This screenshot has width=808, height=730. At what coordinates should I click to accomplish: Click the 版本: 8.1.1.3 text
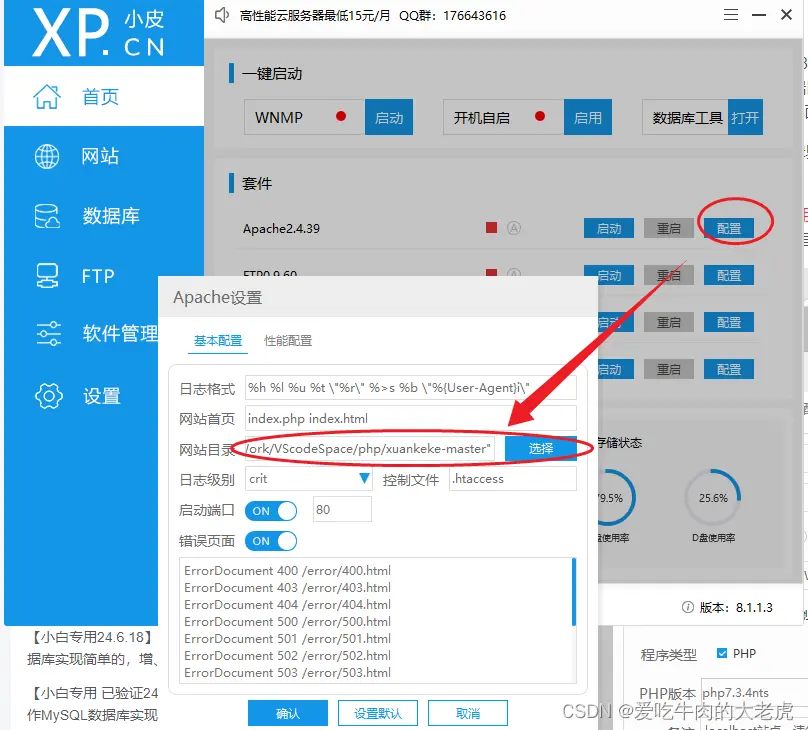(736, 607)
